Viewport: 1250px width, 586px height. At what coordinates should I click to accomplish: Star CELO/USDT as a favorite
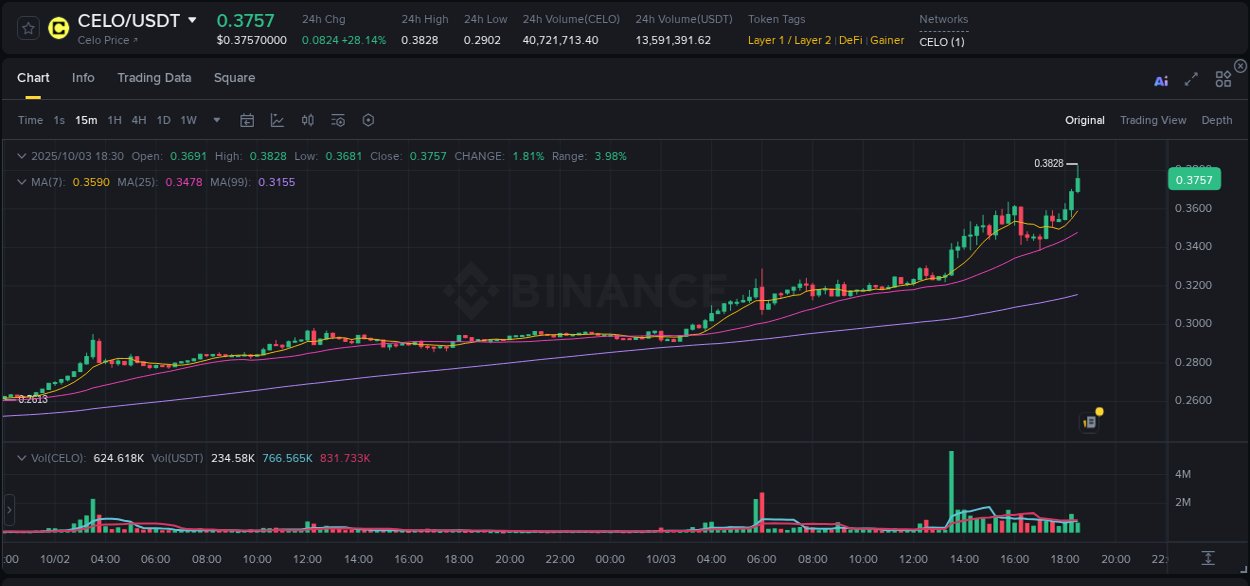point(26,28)
